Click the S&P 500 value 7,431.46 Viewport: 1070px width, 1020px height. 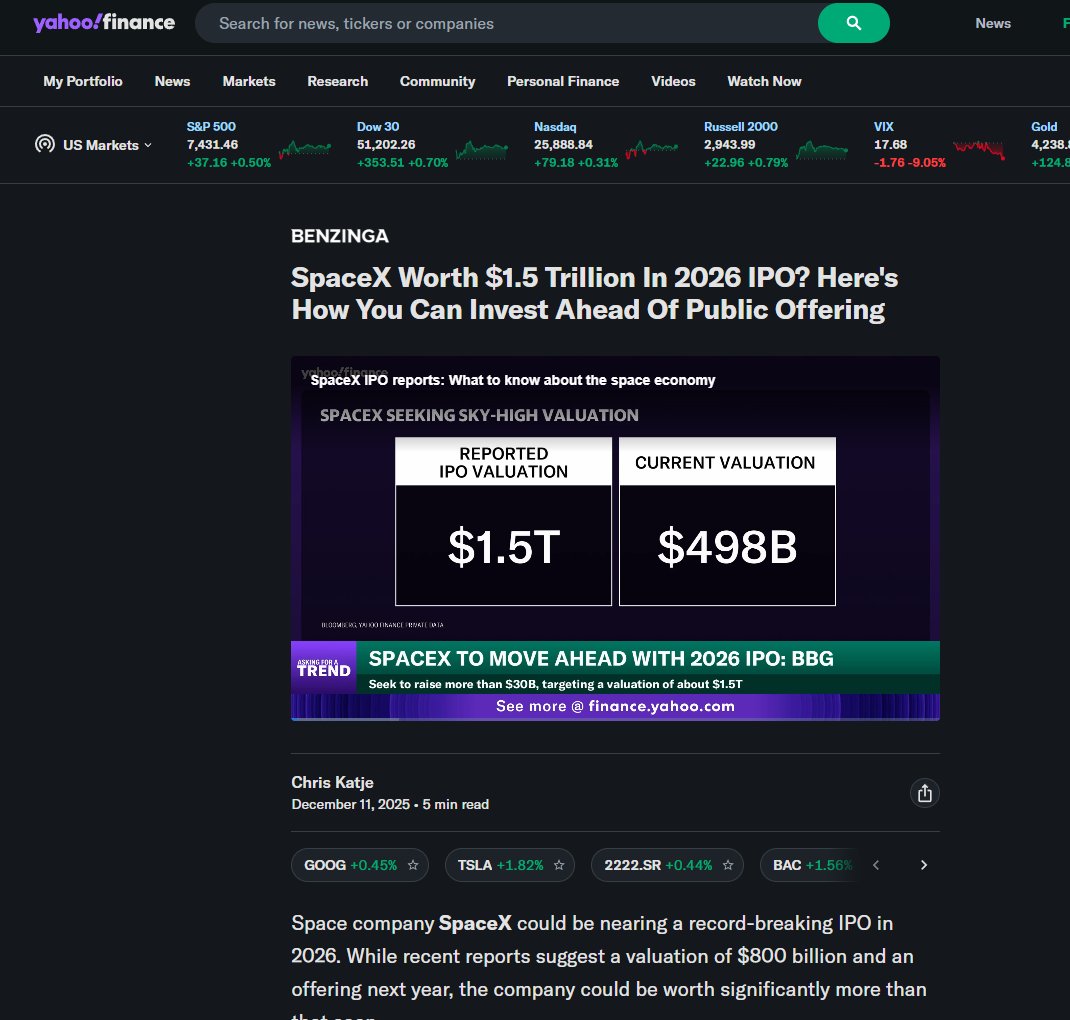click(212, 145)
